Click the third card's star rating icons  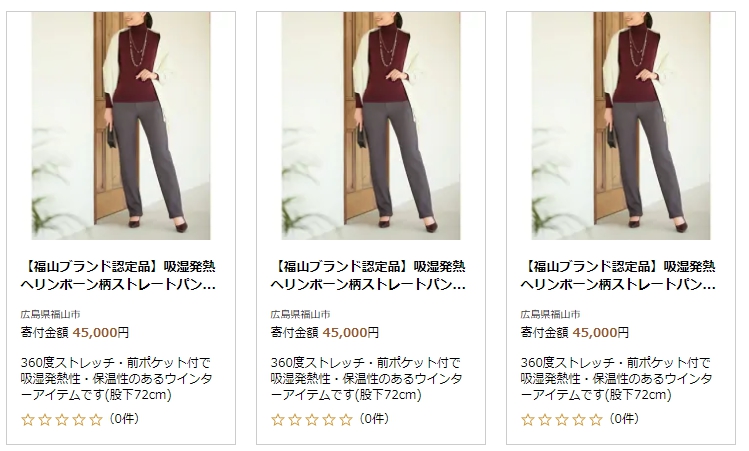(562, 420)
